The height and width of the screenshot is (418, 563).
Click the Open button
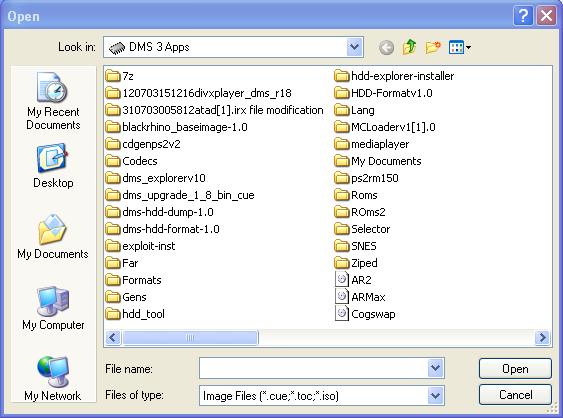click(515, 369)
